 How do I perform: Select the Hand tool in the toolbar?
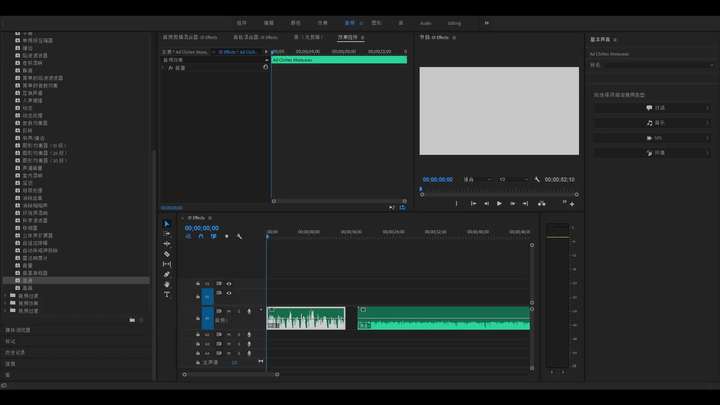167,284
